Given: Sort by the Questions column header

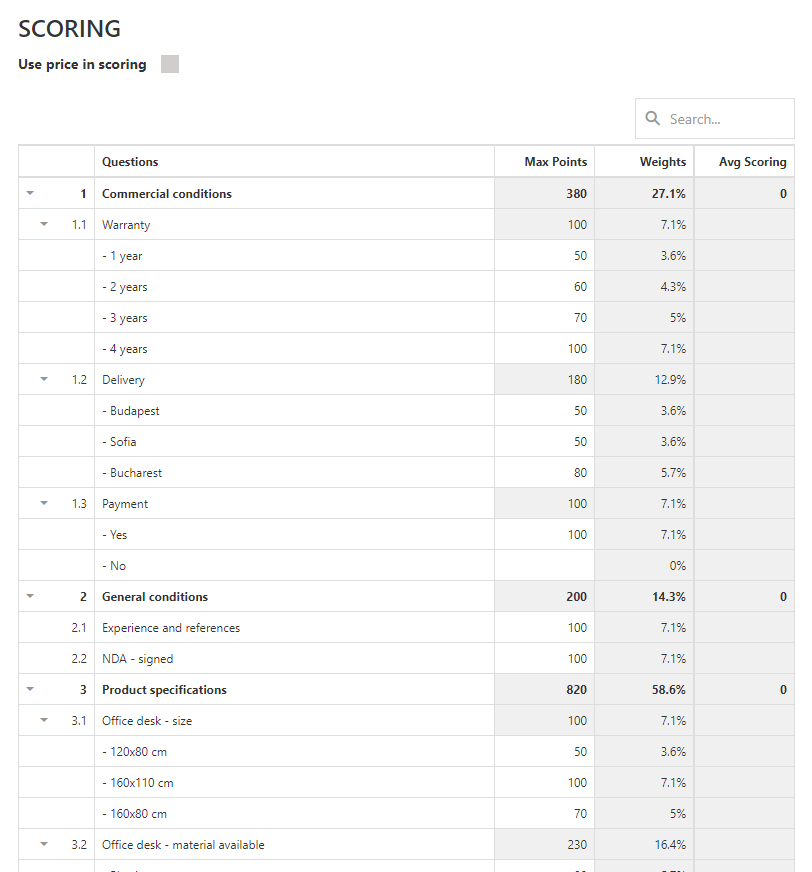Looking at the screenshot, I should [x=130, y=162].
